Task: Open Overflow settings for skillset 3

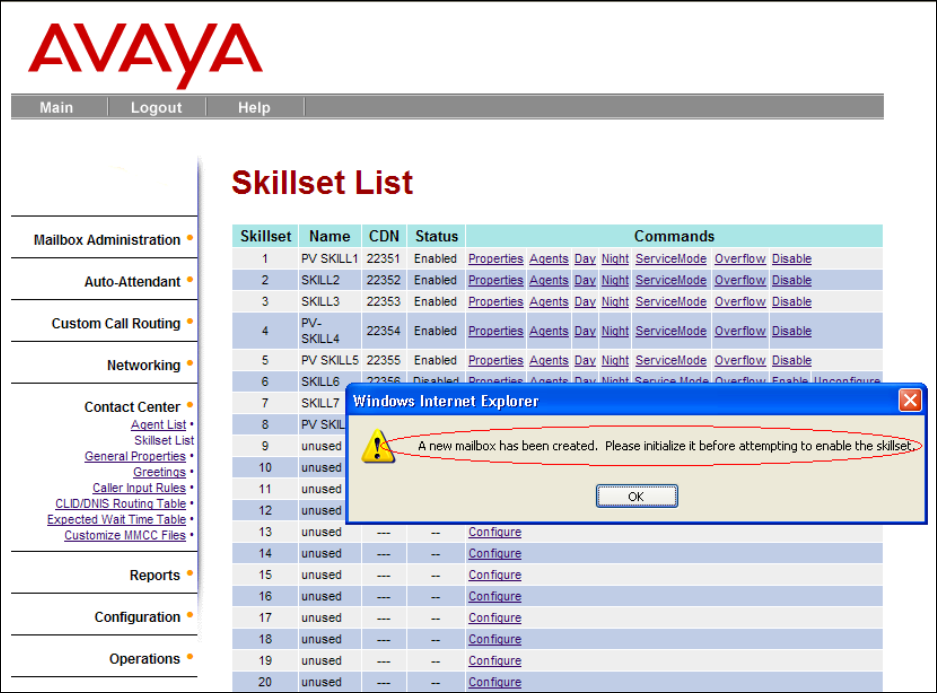Action: (x=740, y=302)
